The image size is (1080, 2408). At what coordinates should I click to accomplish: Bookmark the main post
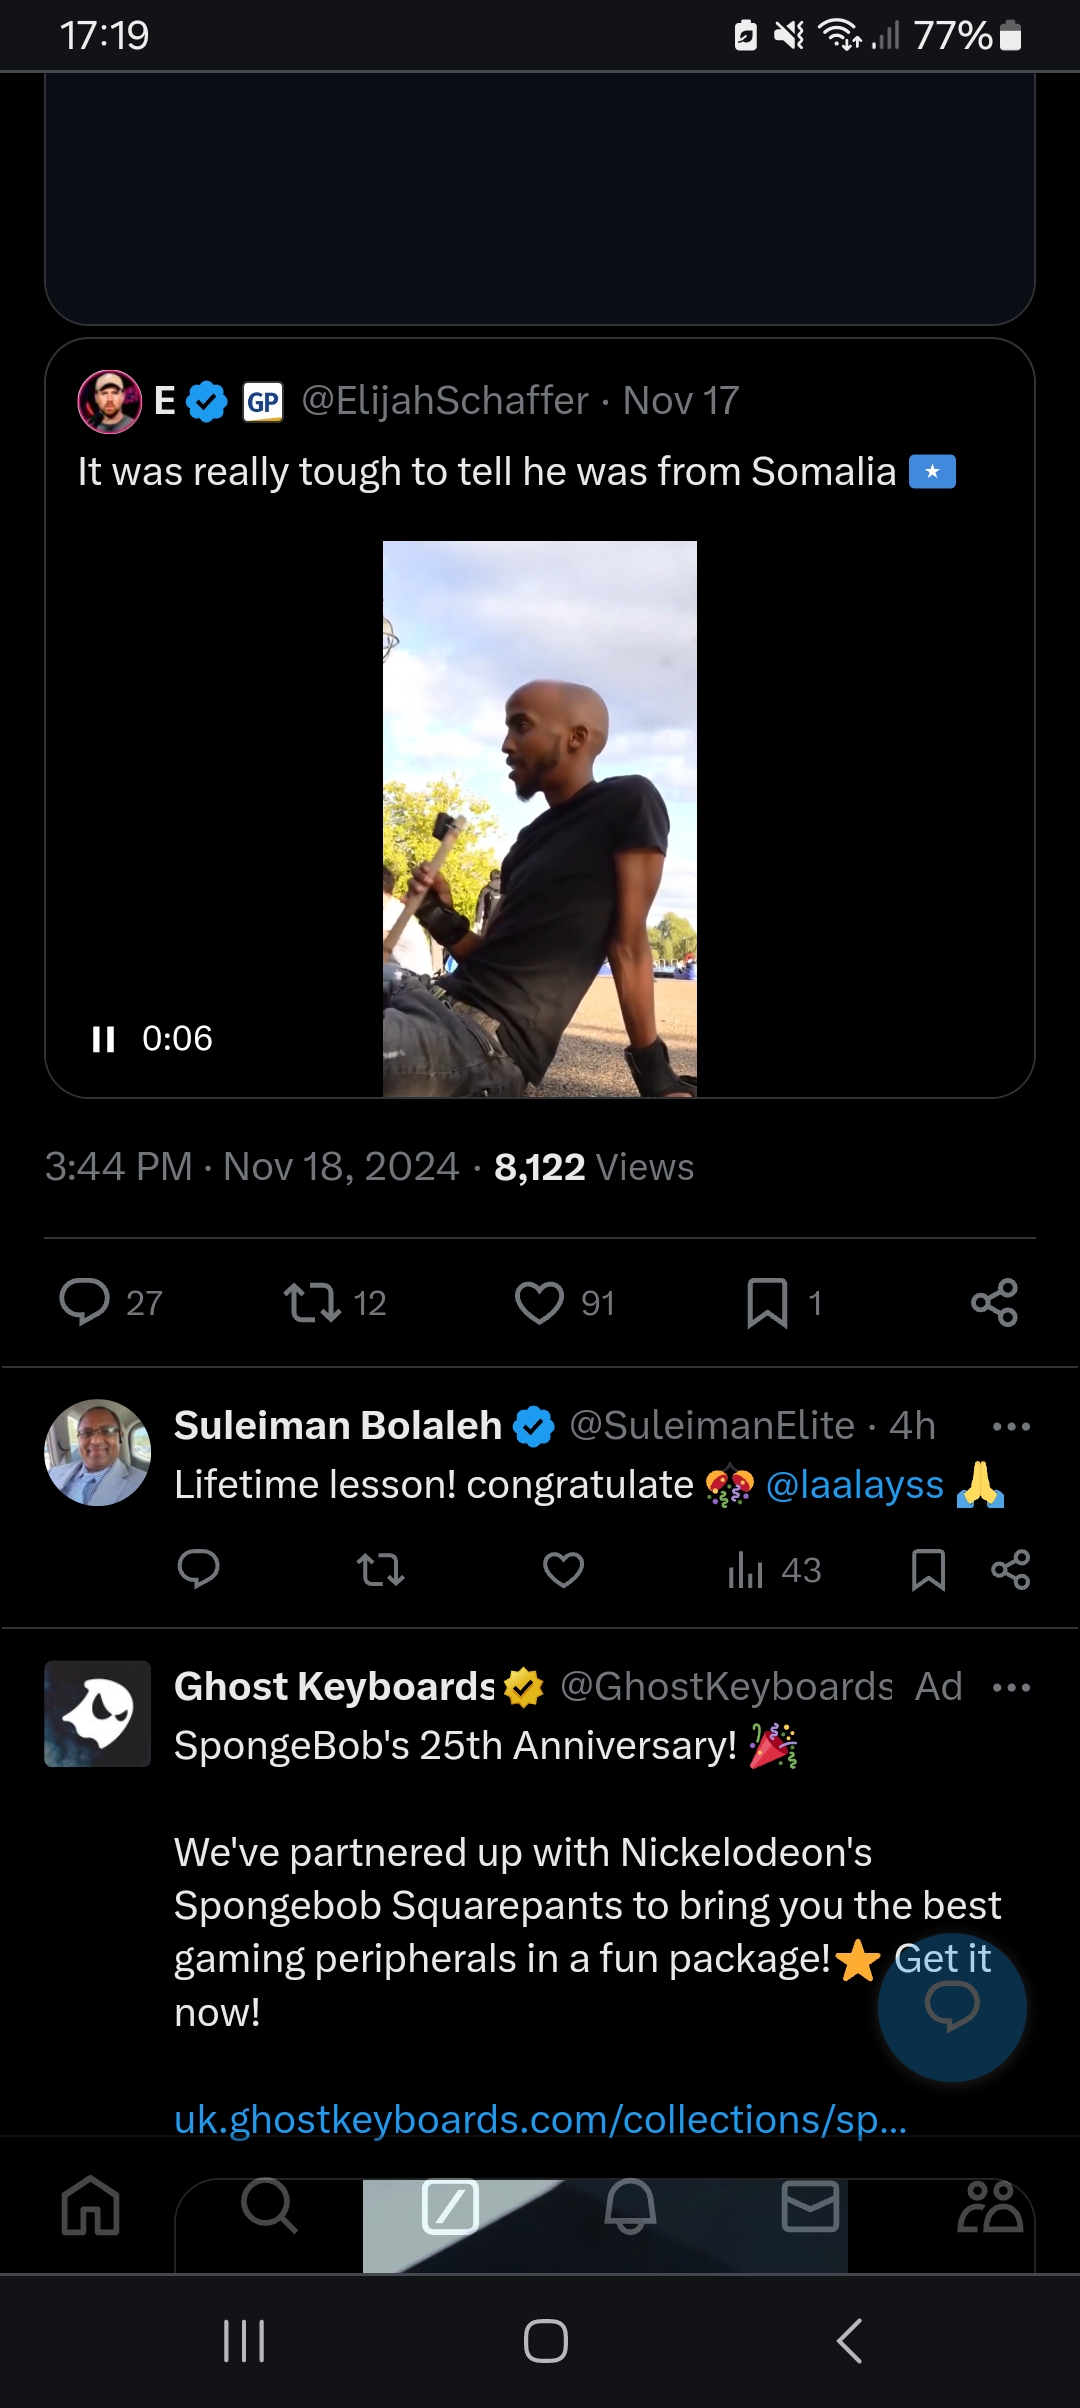(767, 1303)
